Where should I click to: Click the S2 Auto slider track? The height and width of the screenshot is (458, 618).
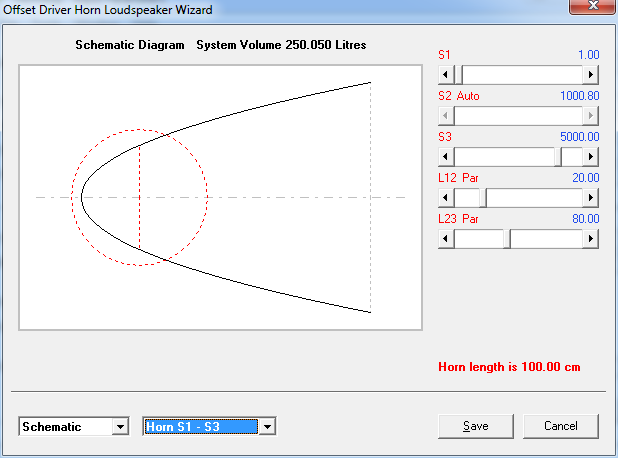tap(518, 115)
